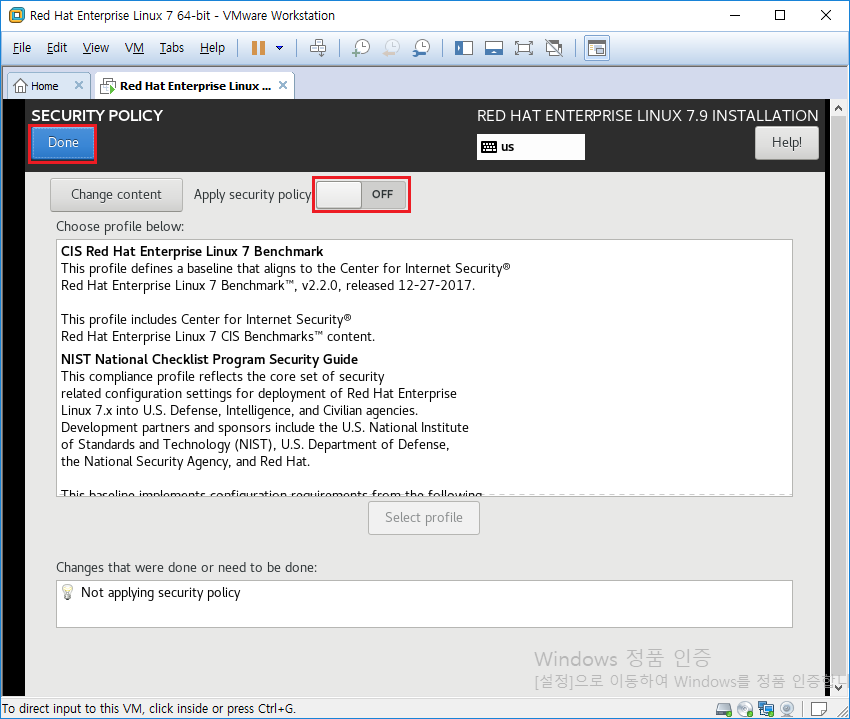Open the VM menu
Viewport: 850px width, 719px height.
[x=134, y=48]
